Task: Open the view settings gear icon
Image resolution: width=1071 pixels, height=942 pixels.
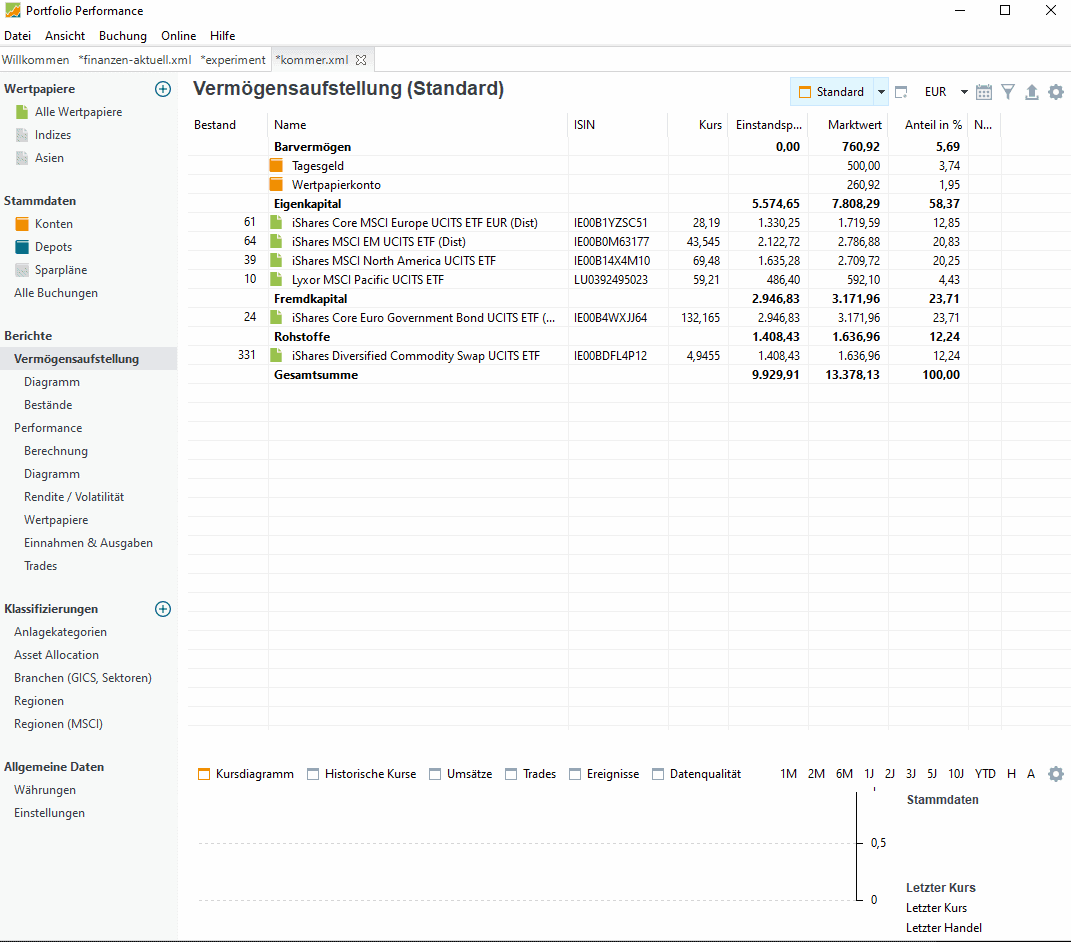Action: coord(1056,92)
